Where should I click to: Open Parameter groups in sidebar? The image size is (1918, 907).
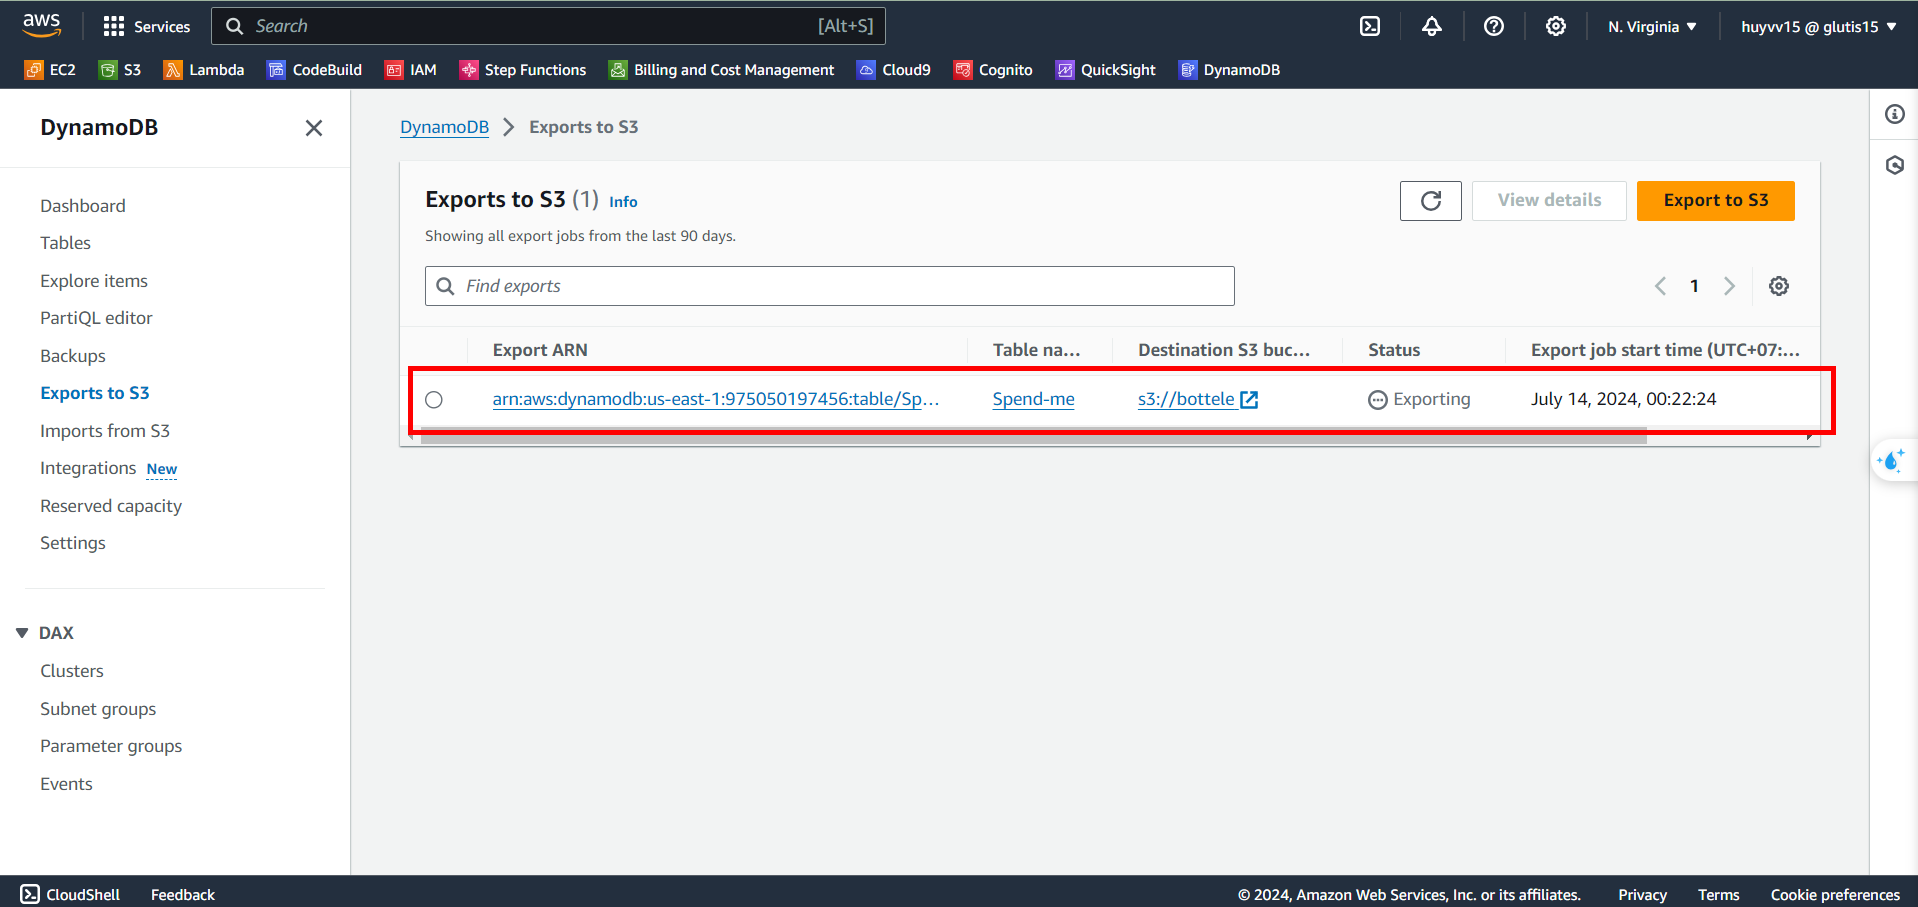(111, 746)
